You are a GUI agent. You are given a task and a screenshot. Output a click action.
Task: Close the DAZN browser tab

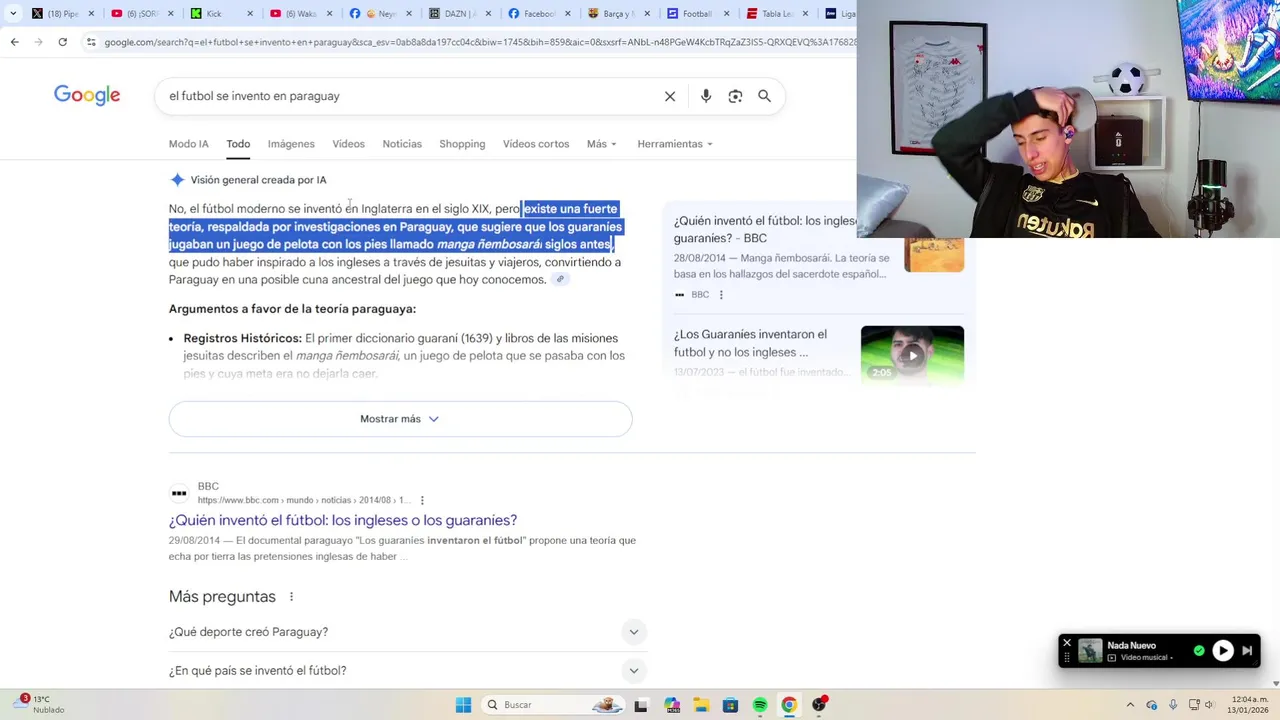tap(488, 13)
